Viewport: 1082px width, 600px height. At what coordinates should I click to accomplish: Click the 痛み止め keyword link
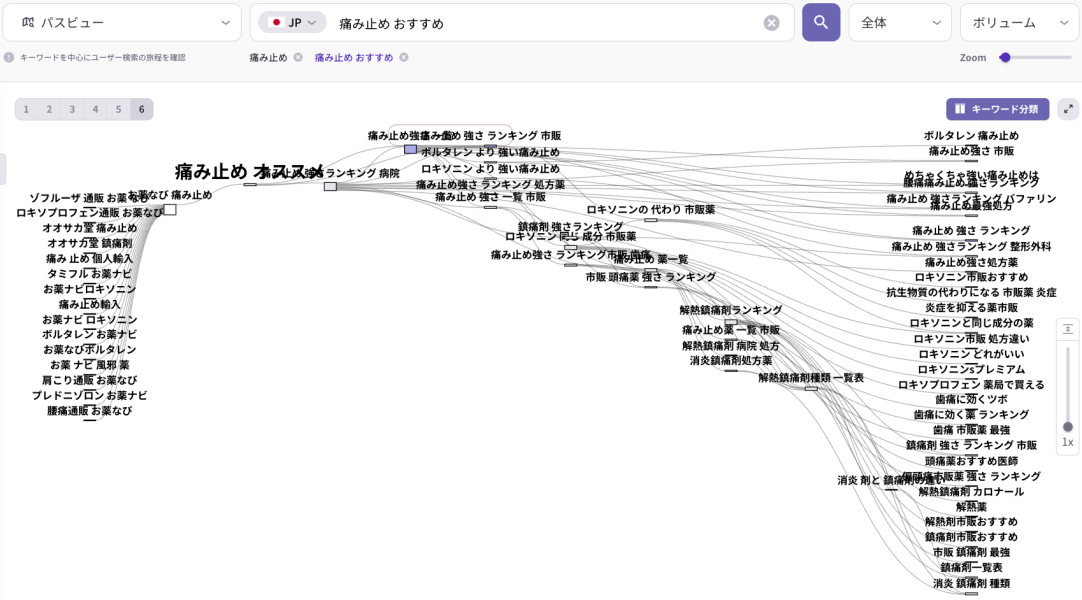268,58
